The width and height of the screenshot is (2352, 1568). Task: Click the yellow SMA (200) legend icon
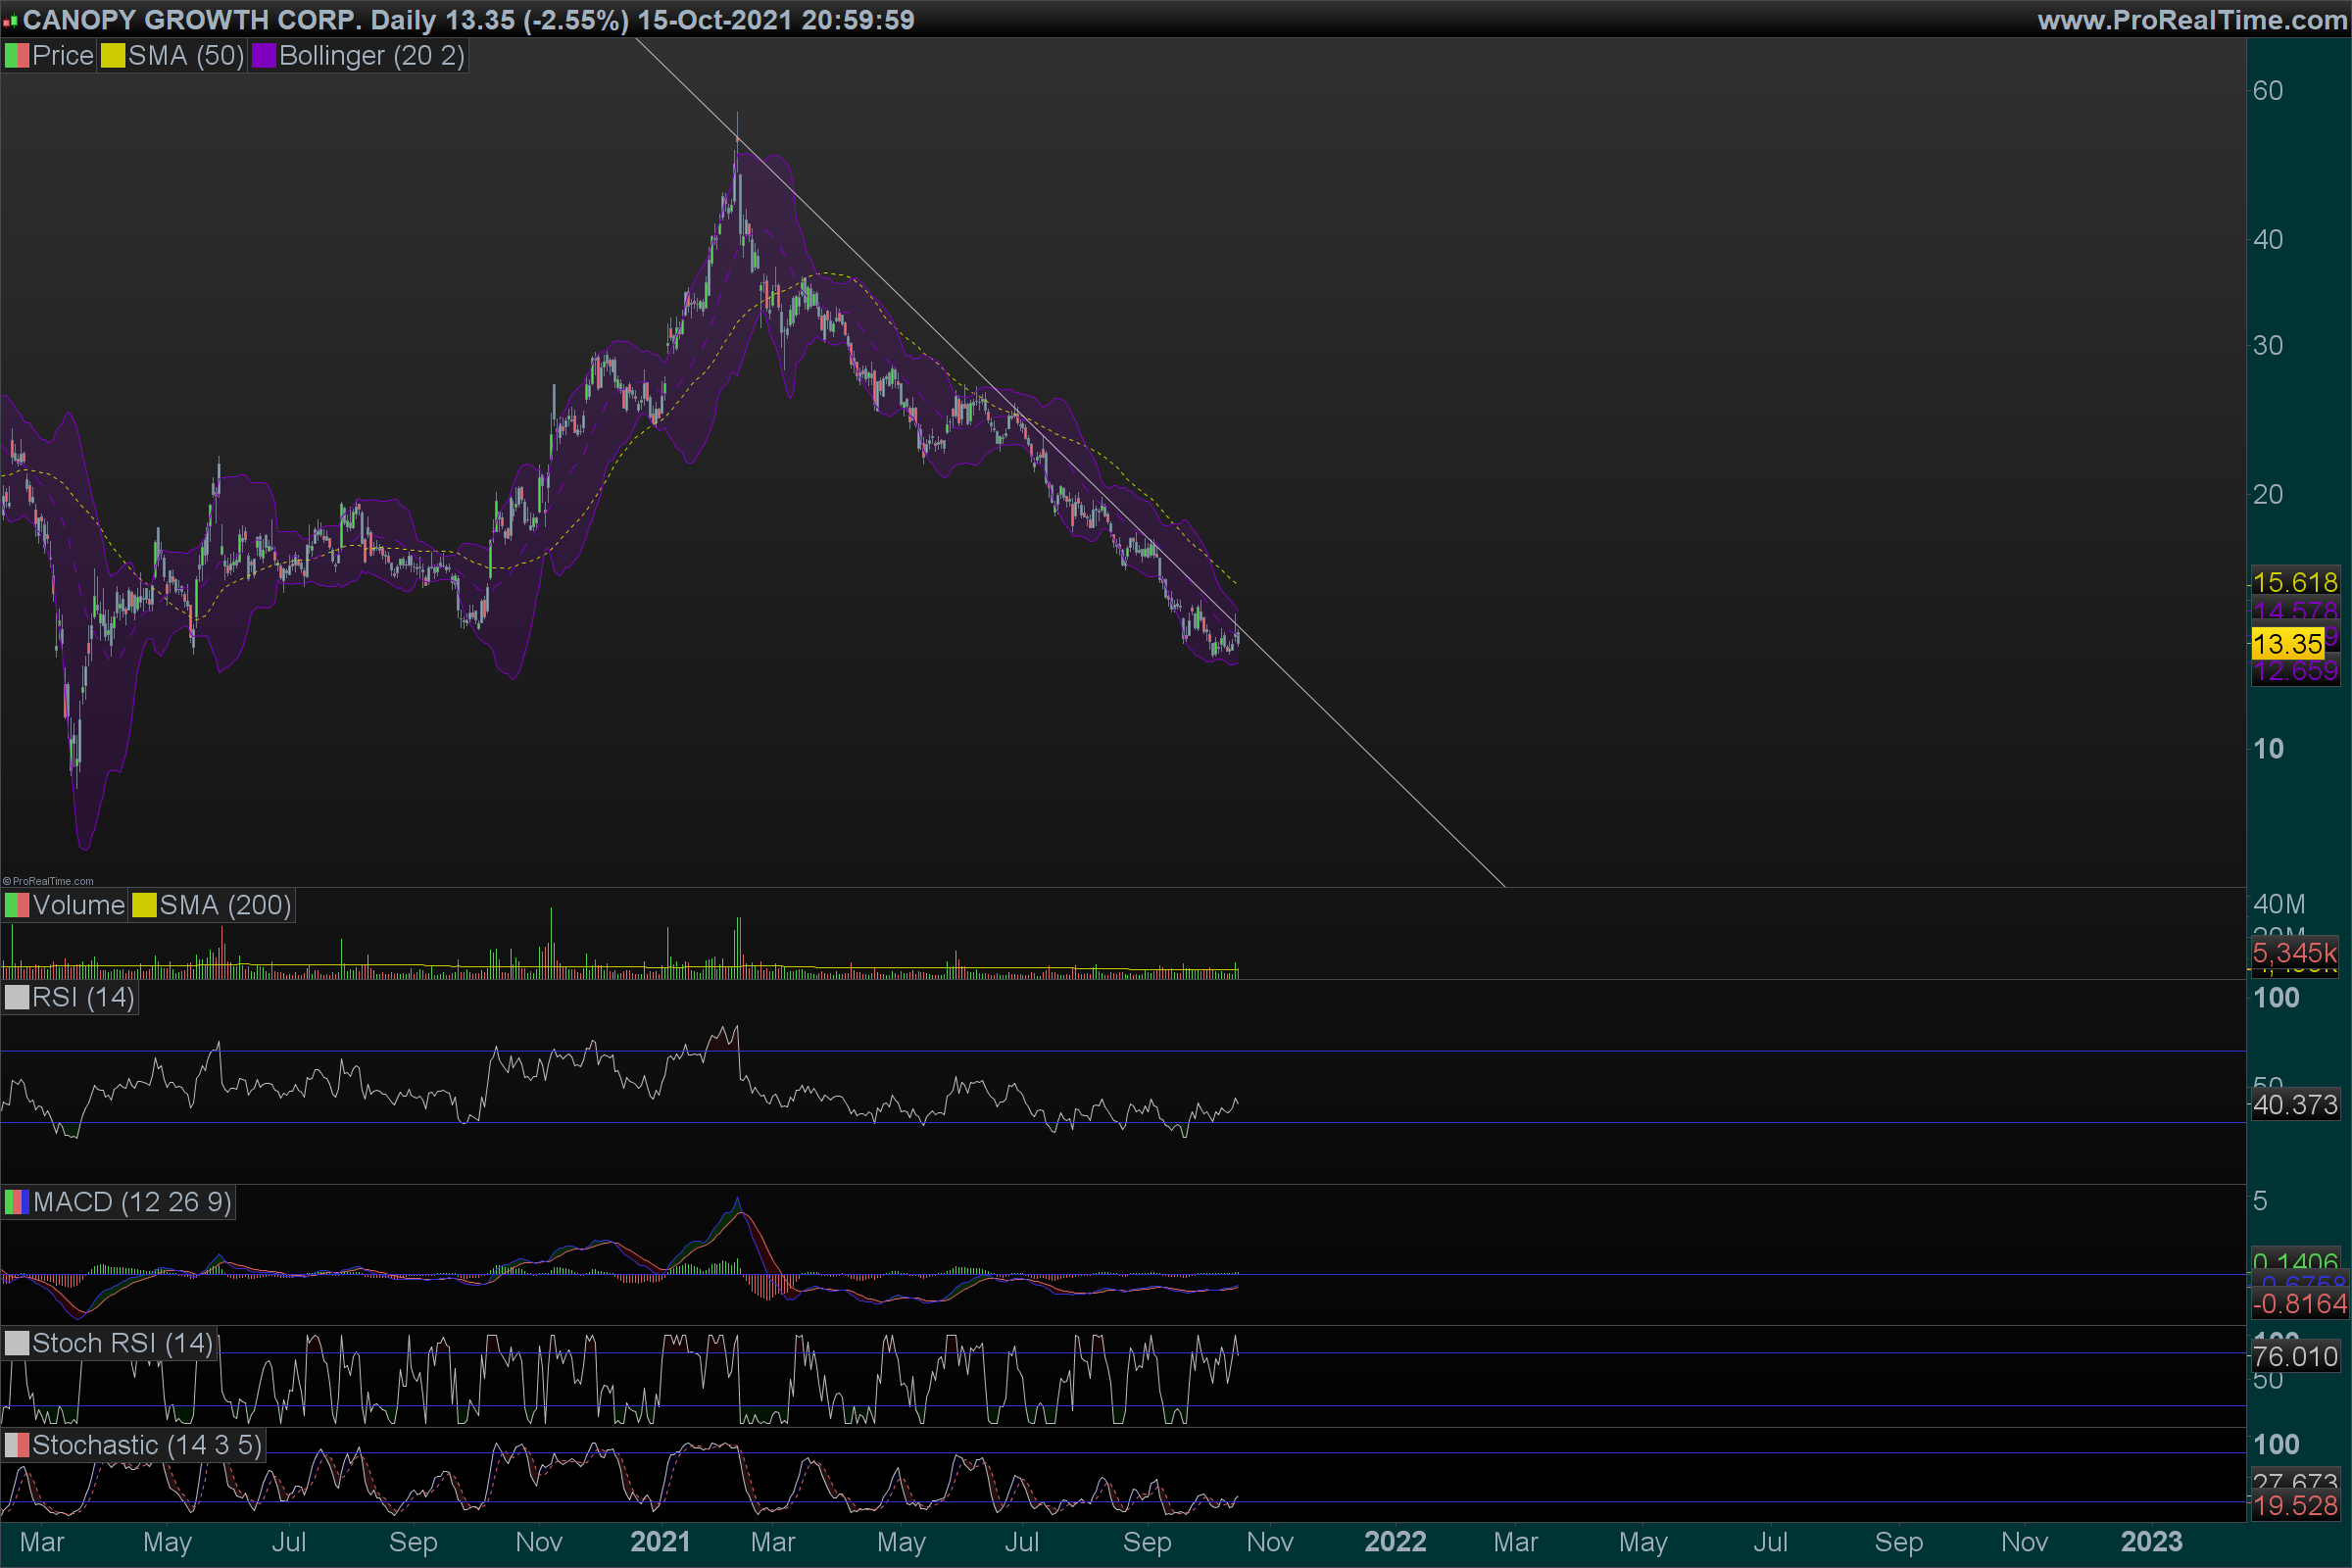click(145, 906)
